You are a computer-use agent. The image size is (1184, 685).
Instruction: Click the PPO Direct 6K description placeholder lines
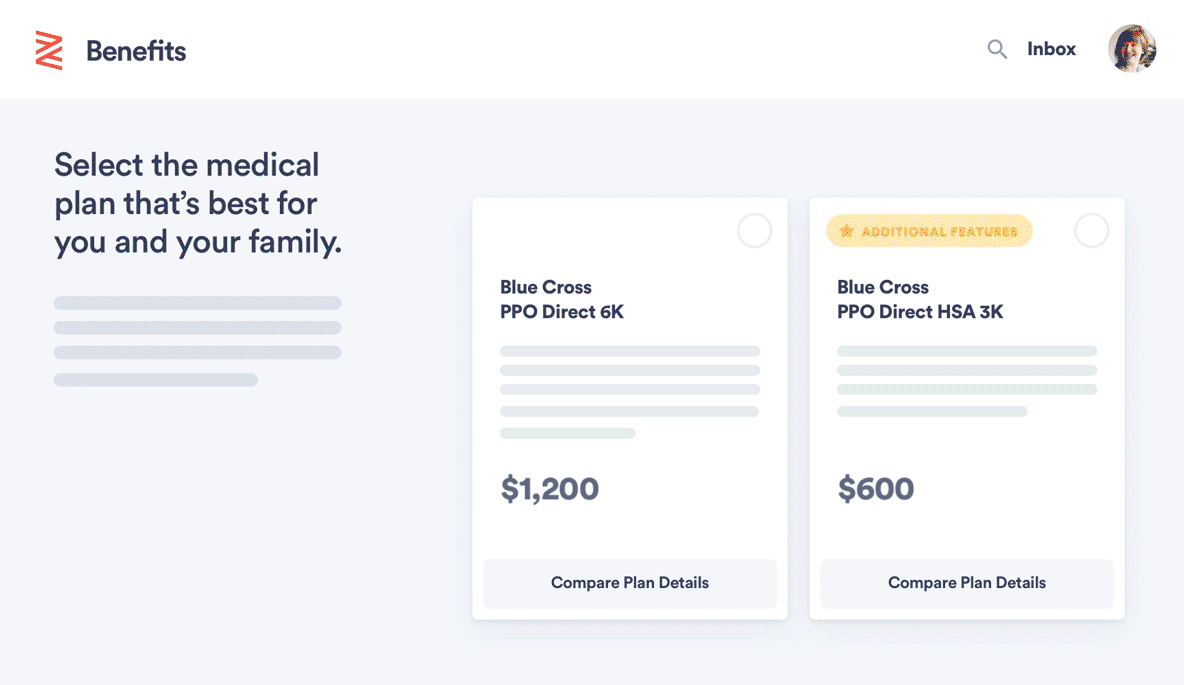pyautogui.click(x=630, y=392)
